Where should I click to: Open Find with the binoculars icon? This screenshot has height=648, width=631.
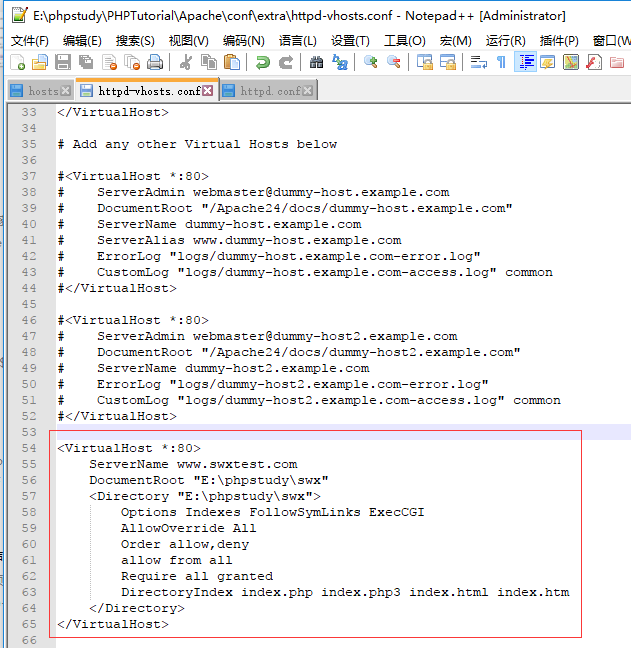click(x=316, y=62)
